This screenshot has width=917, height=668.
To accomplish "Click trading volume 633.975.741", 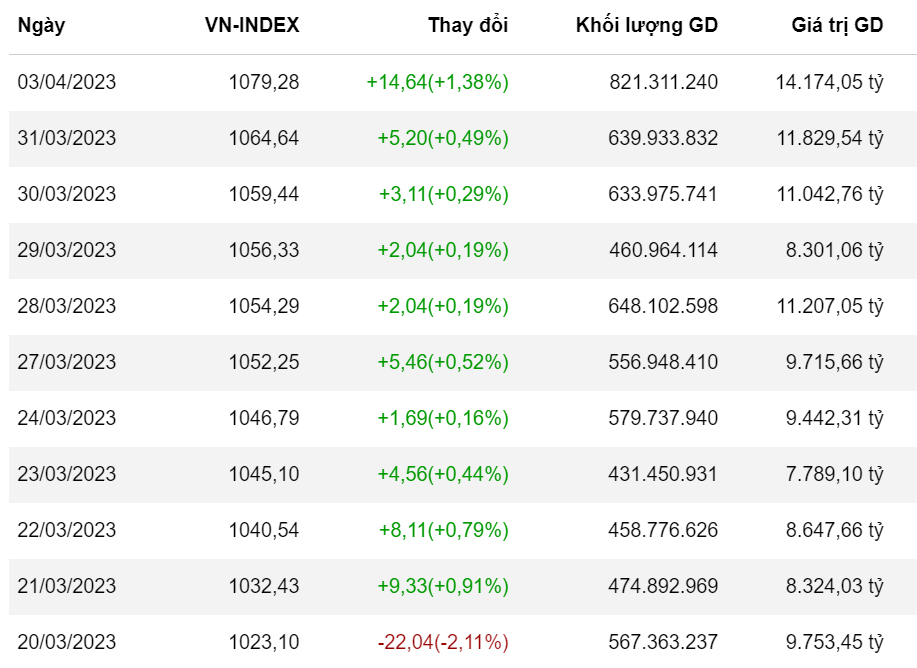I will tap(662, 194).
